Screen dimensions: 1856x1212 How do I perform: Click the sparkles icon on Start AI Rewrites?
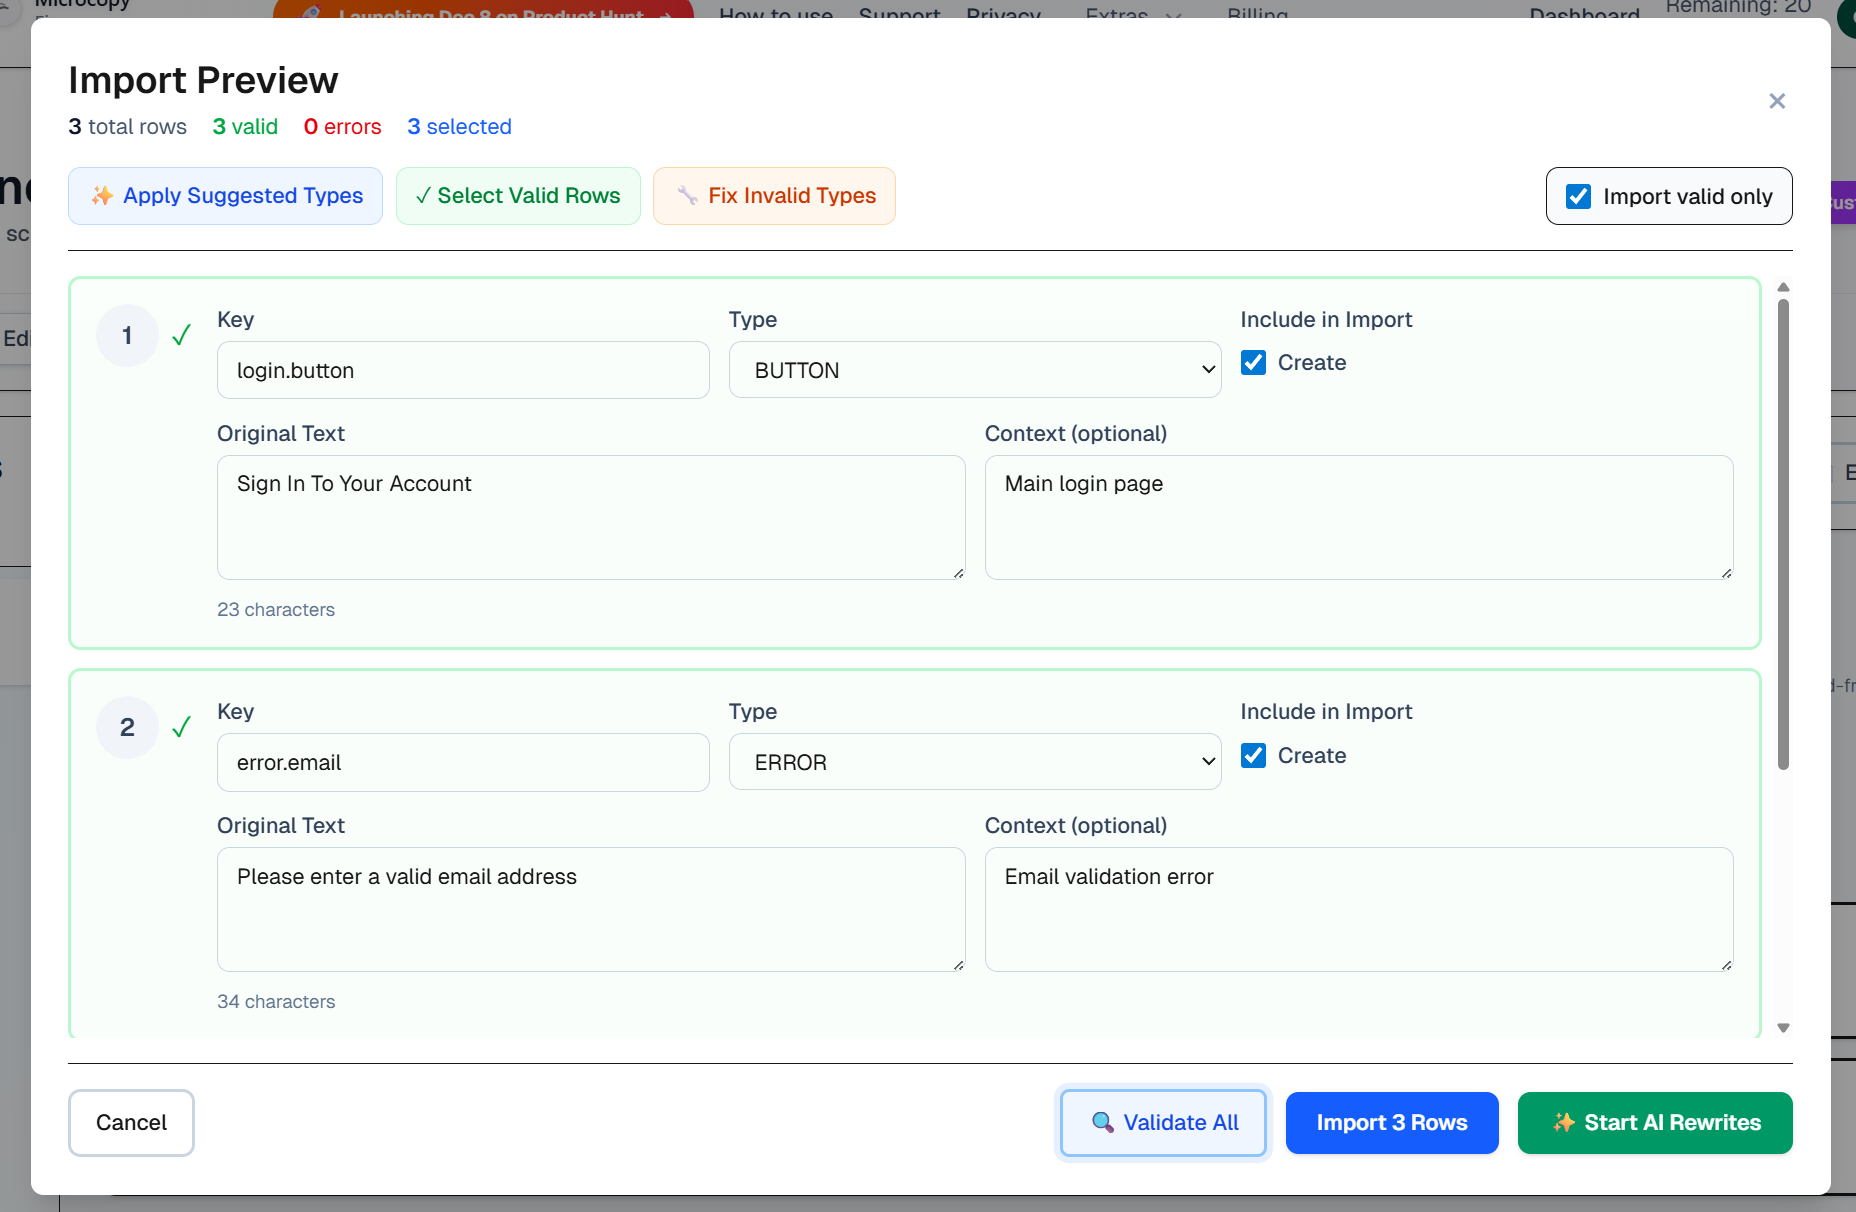pyautogui.click(x=1562, y=1123)
